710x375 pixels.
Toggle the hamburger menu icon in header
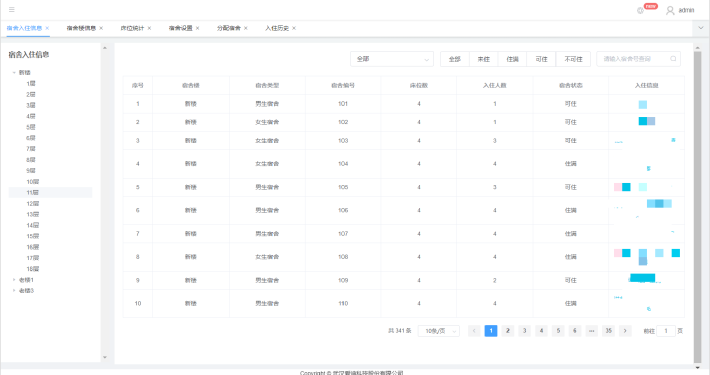pyautogui.click(x=12, y=10)
